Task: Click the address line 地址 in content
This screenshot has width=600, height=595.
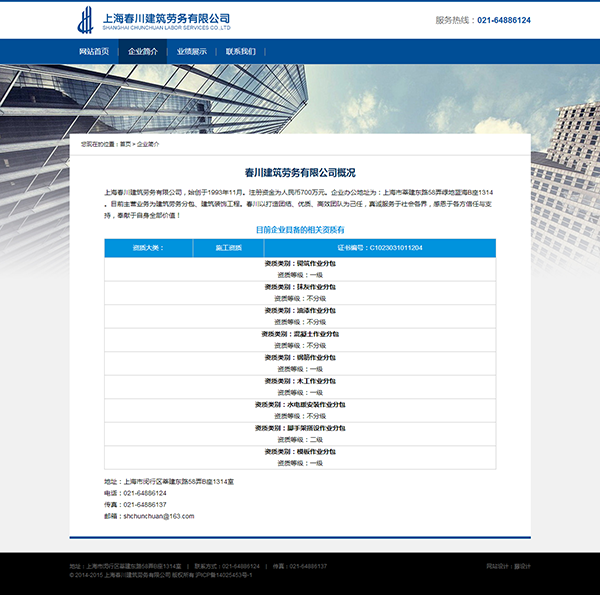Action: (169, 482)
